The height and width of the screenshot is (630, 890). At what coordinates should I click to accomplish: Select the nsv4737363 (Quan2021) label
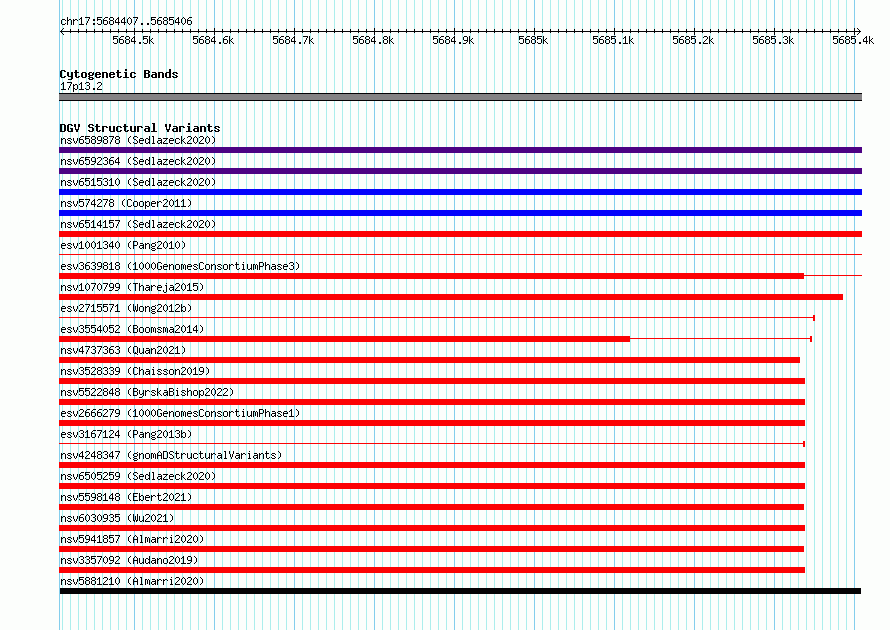pyautogui.click(x=123, y=350)
